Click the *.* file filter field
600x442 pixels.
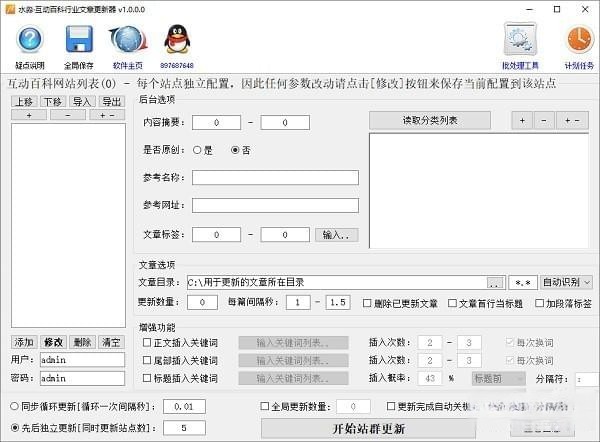523,282
